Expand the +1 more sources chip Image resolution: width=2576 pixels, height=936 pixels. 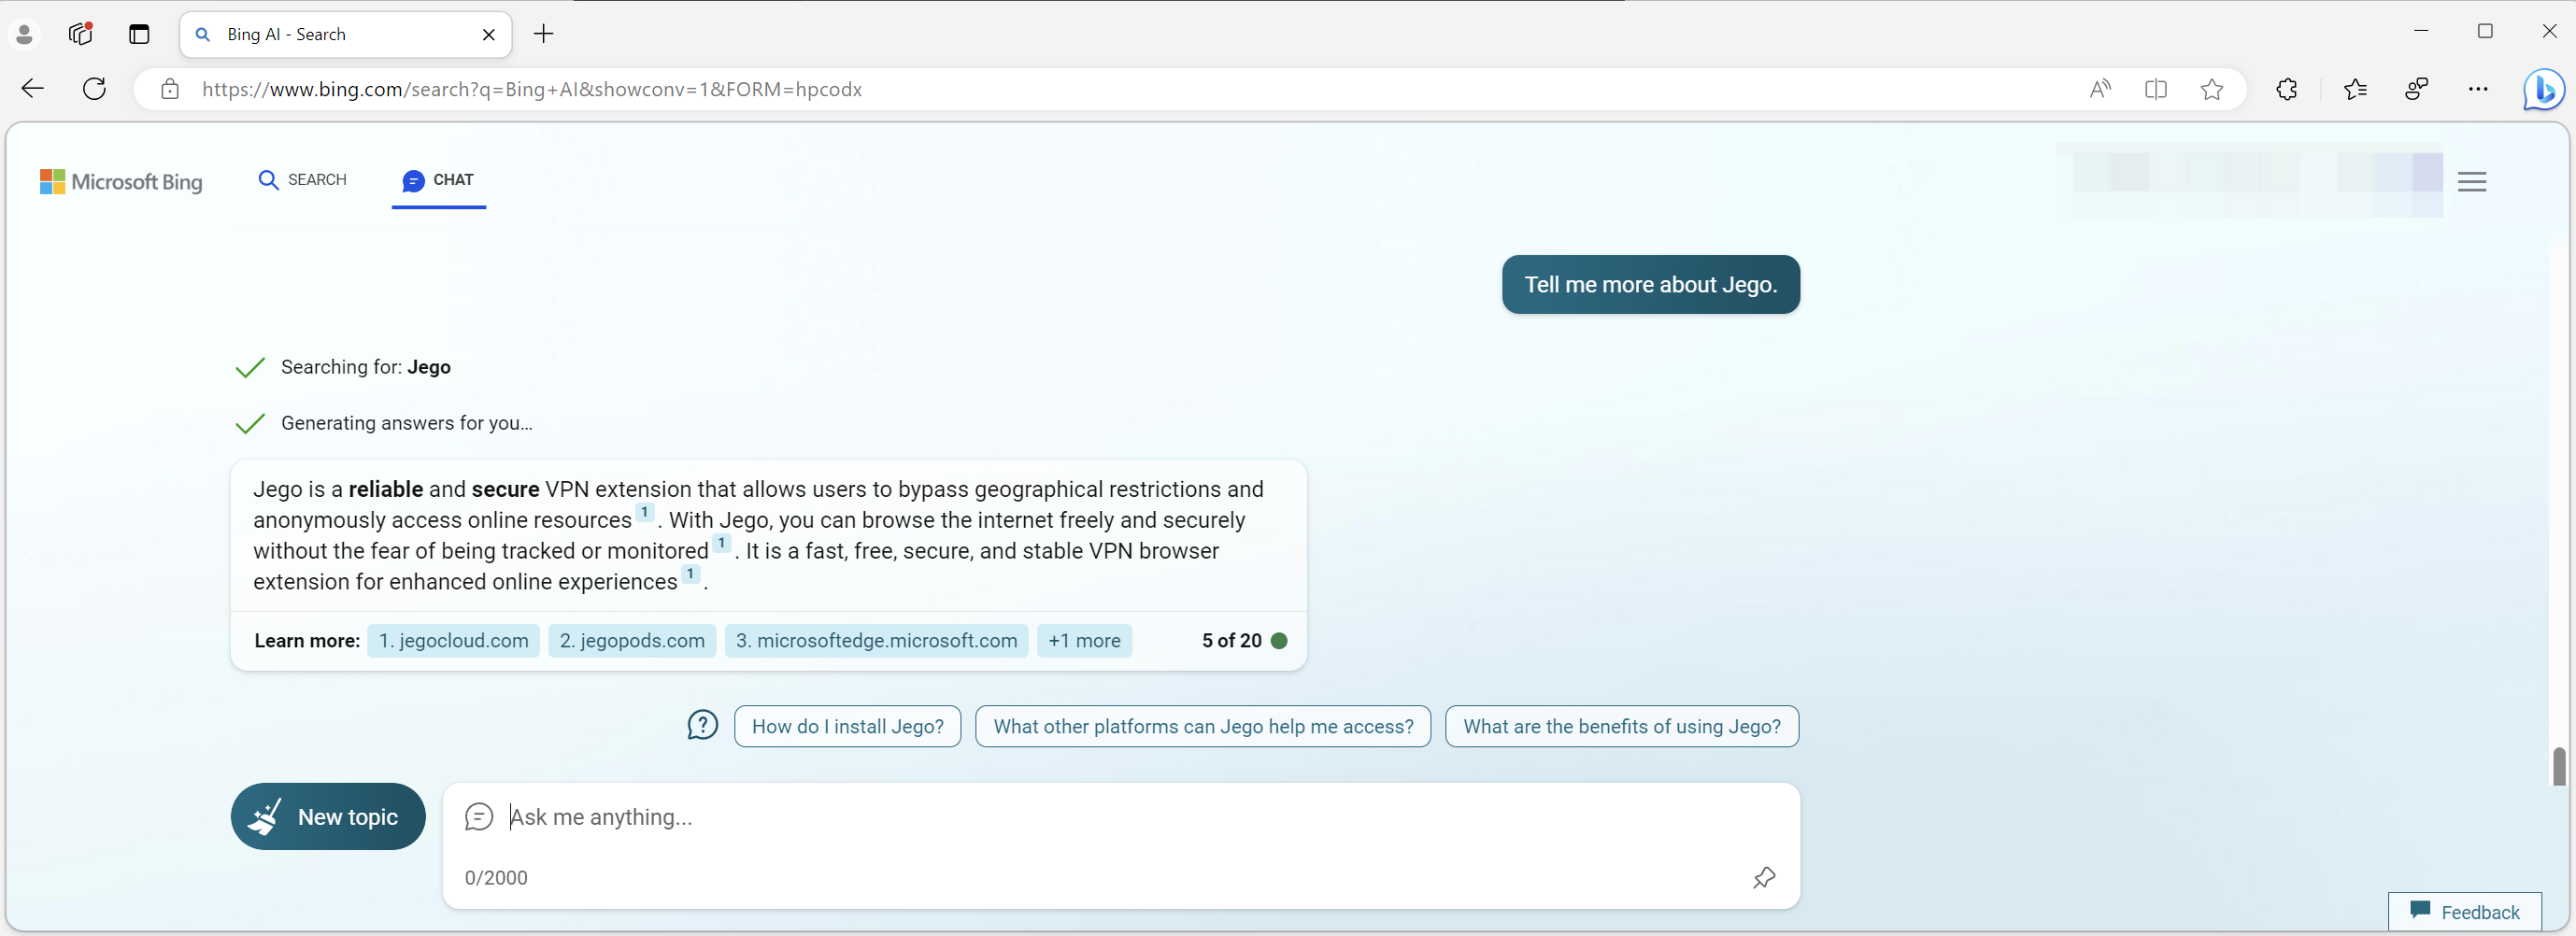(x=1084, y=641)
